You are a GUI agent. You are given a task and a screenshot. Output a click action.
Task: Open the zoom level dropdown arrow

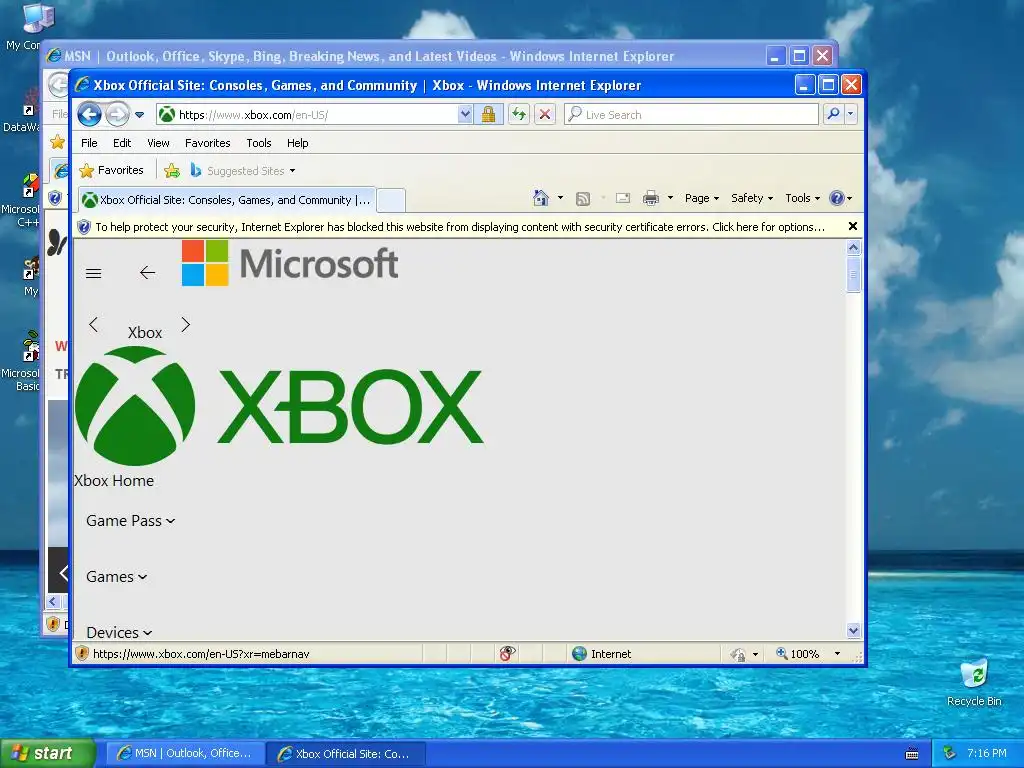pyautogui.click(x=837, y=654)
